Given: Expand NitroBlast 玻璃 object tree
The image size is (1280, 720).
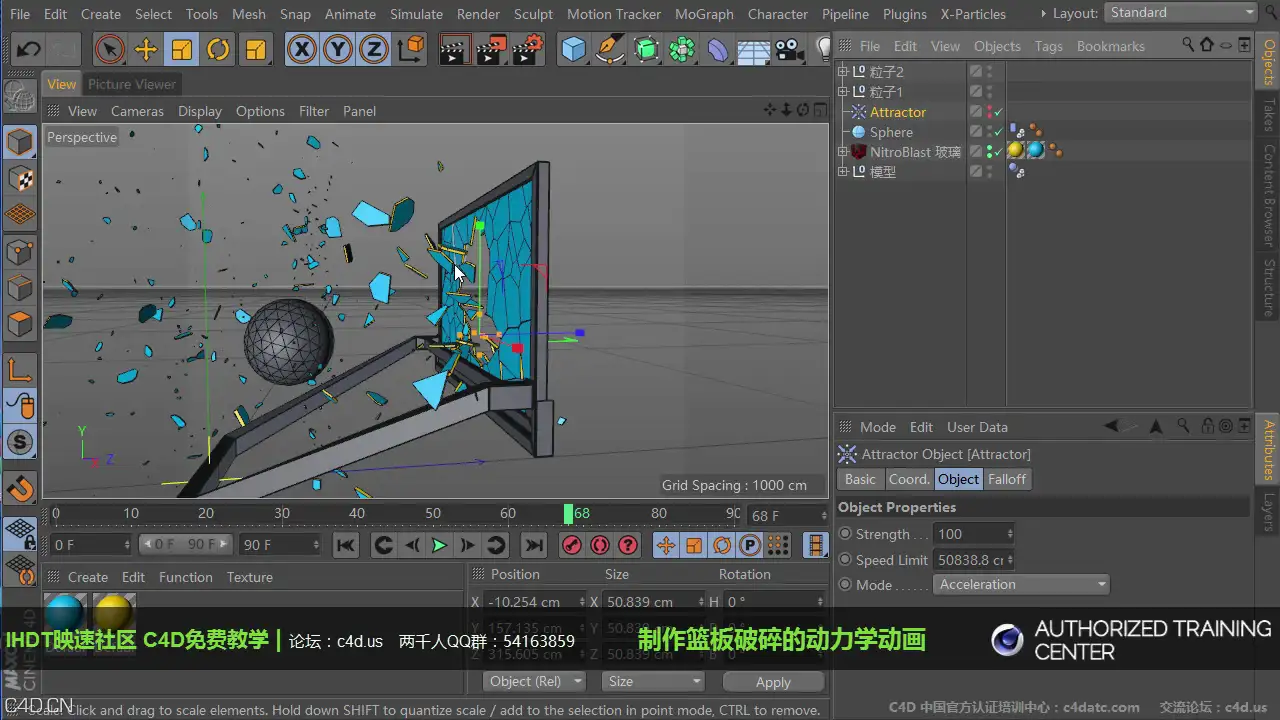Looking at the screenshot, I should tap(843, 152).
